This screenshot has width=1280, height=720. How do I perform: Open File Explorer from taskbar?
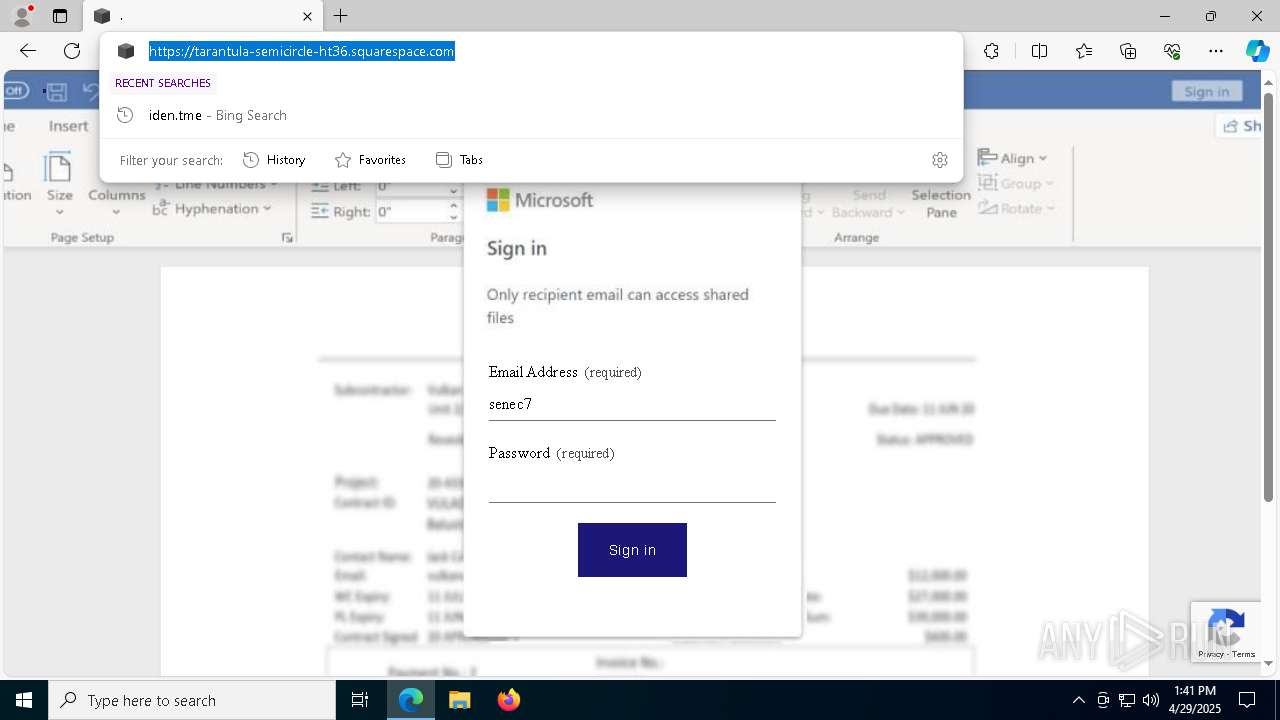459,700
